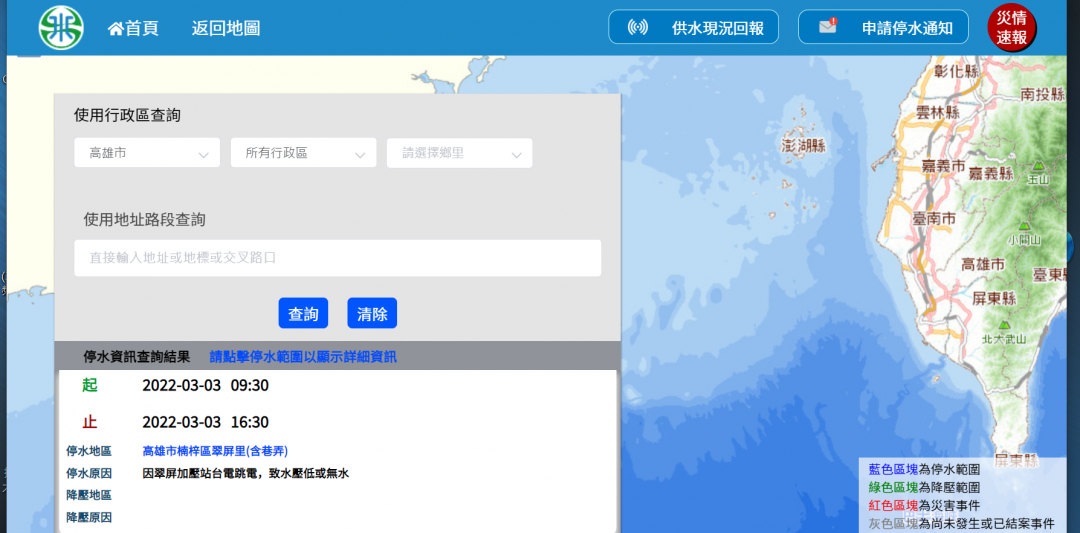Open the 供水現況回報 button

[694, 27]
